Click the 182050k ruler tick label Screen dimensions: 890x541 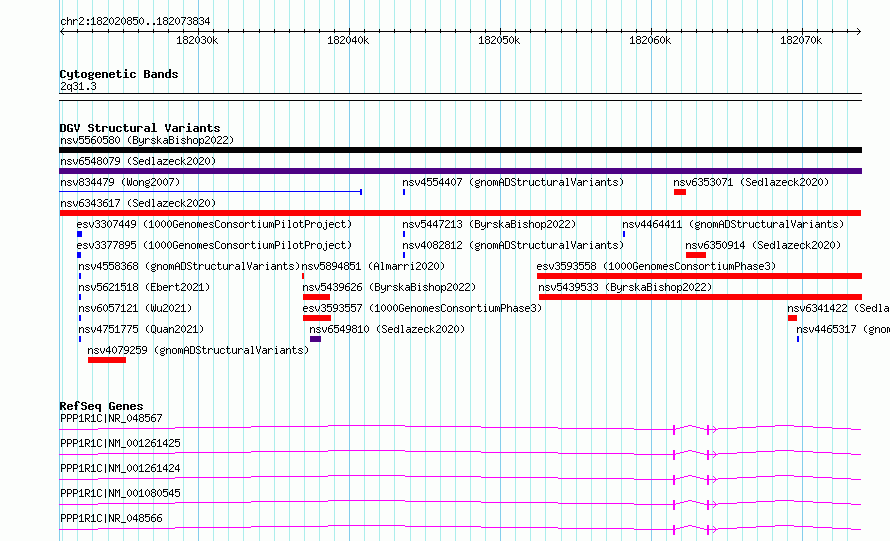coord(499,40)
